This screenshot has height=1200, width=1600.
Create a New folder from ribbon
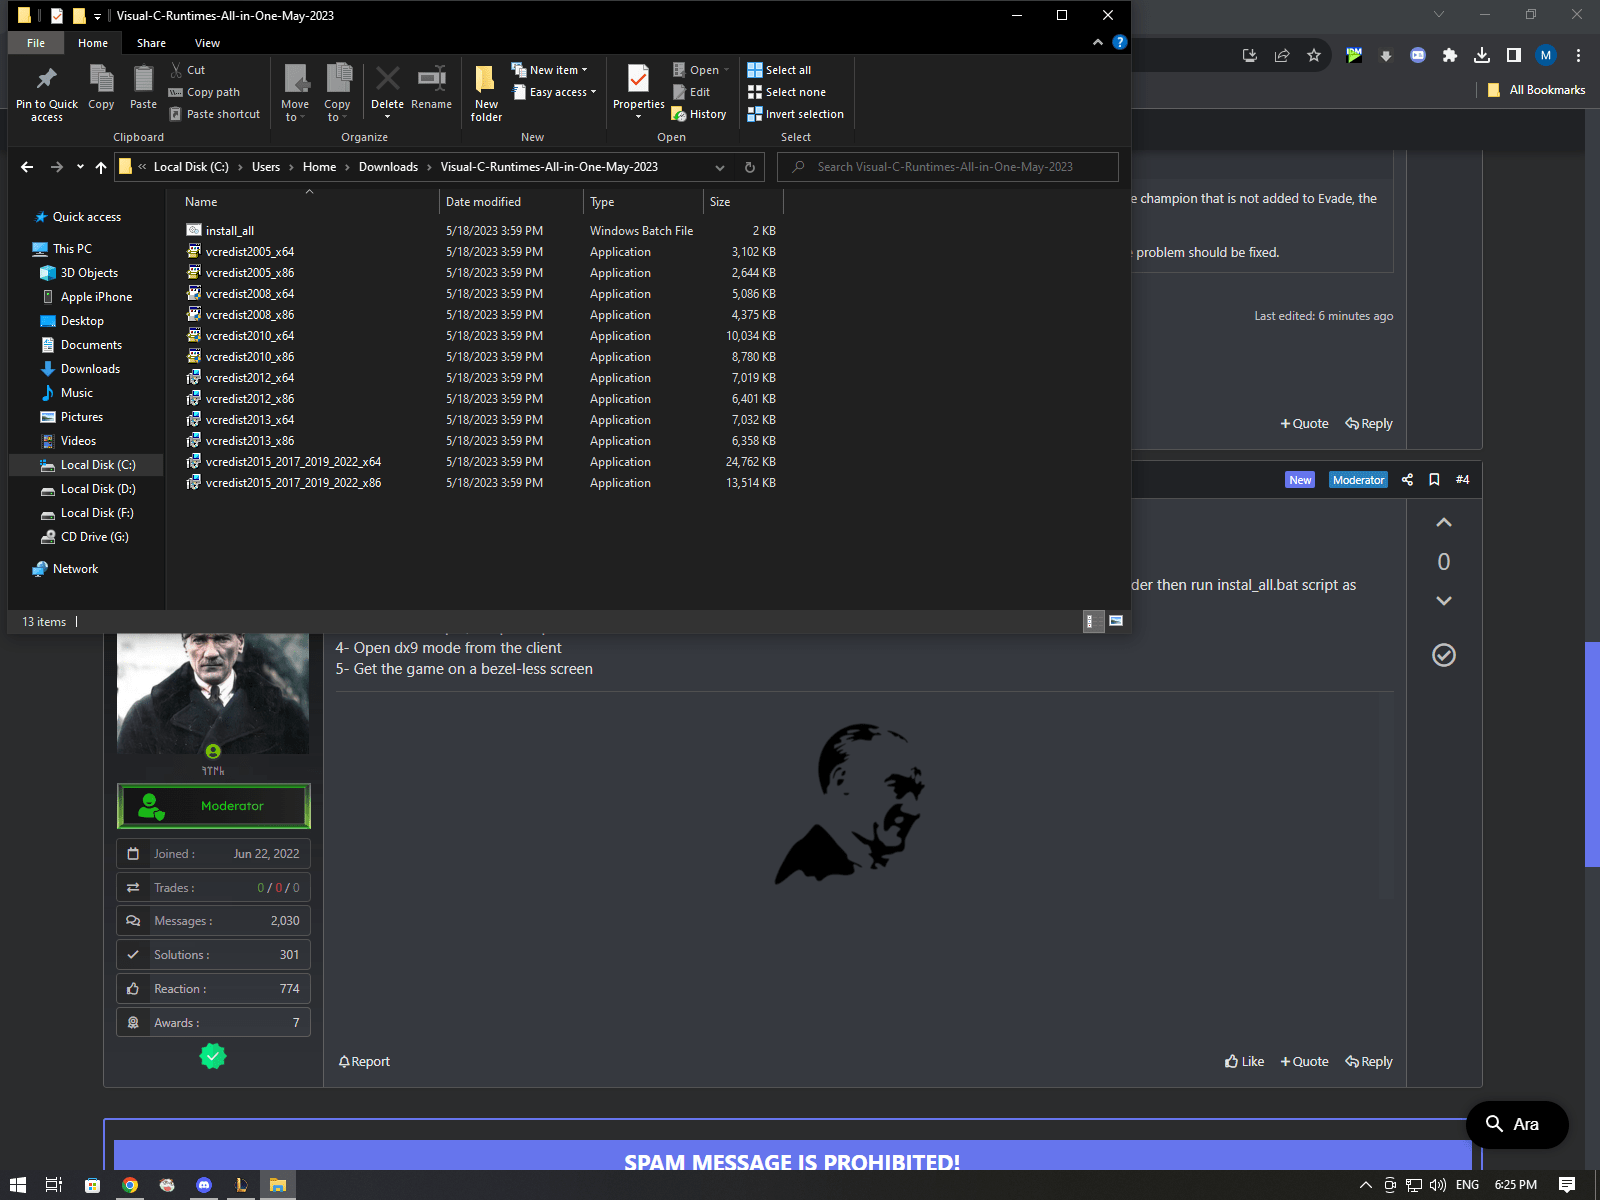click(x=486, y=93)
